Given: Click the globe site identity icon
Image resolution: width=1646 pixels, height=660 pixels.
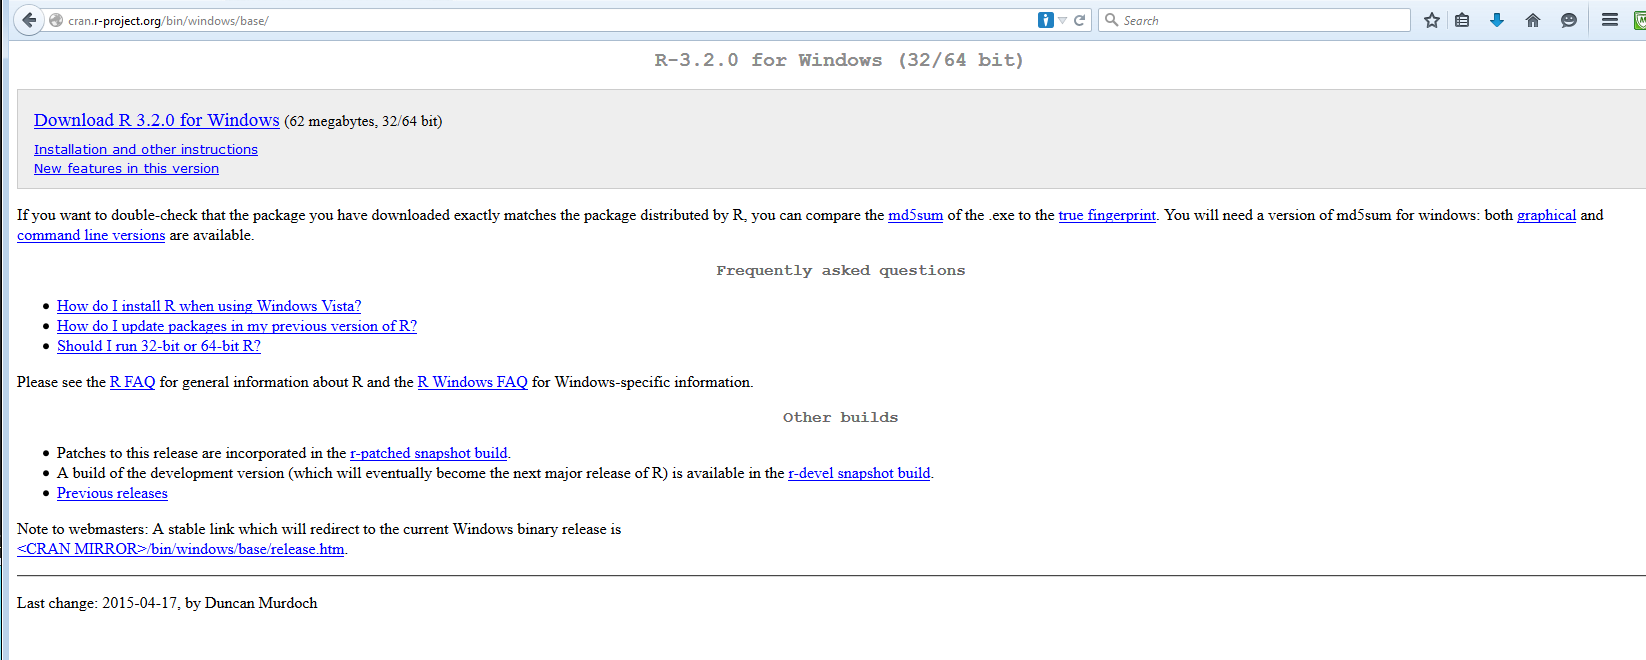Looking at the screenshot, I should pyautogui.click(x=56, y=20).
